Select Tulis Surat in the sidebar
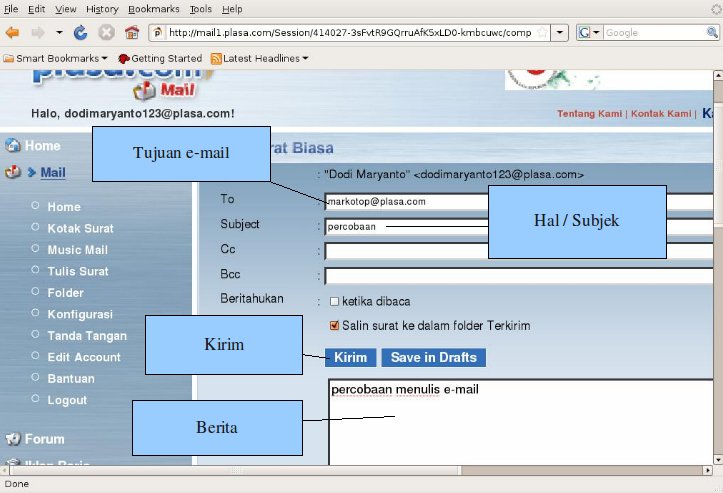The image size is (723, 493). (78, 271)
